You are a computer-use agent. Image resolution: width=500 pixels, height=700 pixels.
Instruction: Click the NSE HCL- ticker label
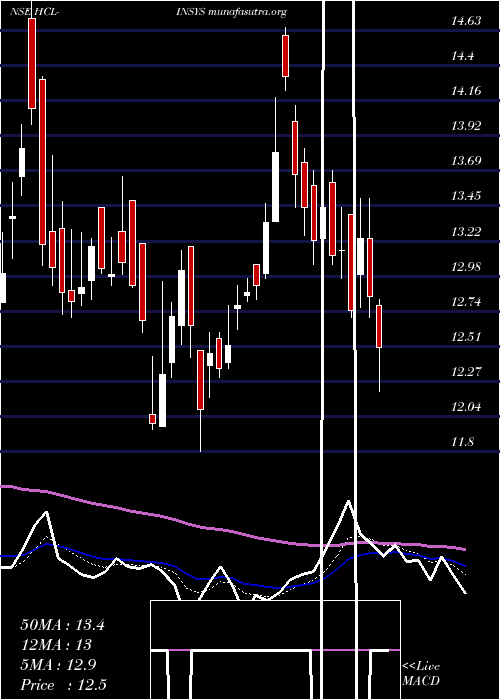35,12
